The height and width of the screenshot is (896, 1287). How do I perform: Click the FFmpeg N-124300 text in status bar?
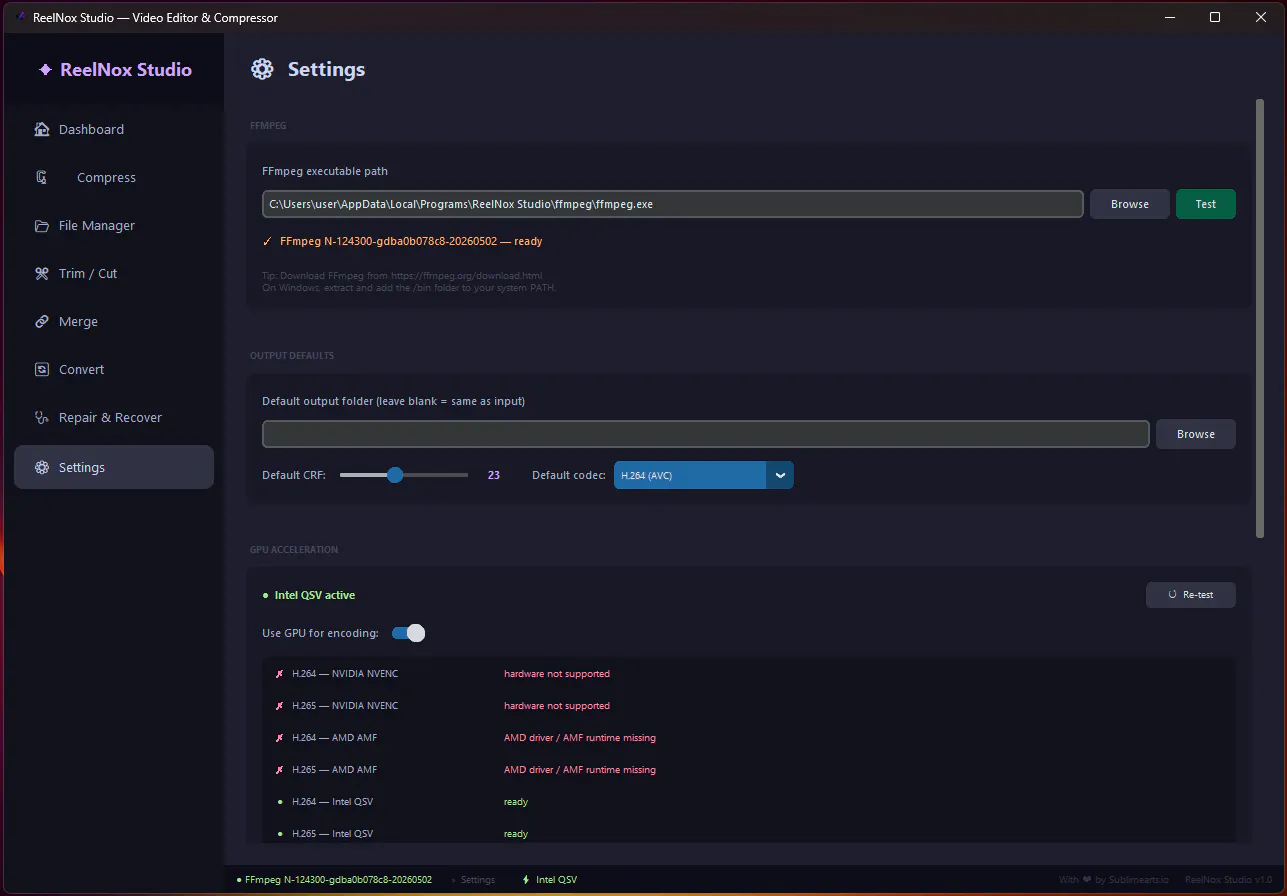point(338,880)
